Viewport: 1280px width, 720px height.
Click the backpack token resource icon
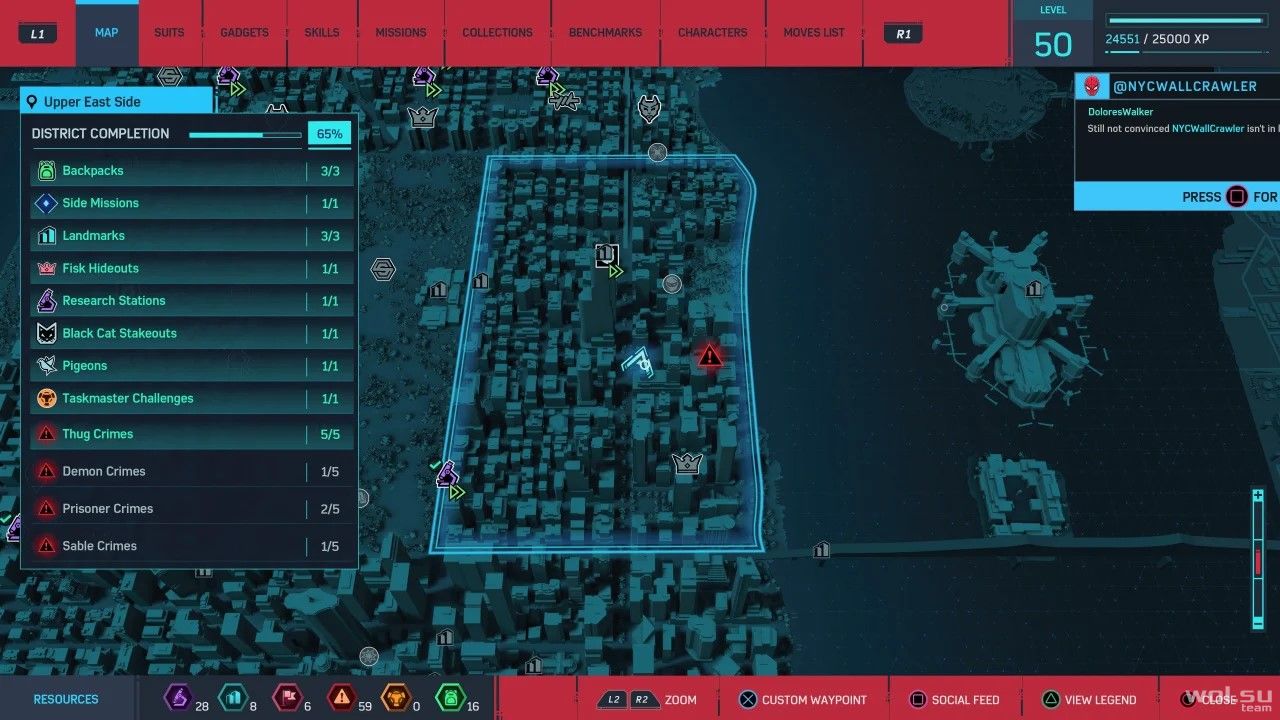coord(449,697)
